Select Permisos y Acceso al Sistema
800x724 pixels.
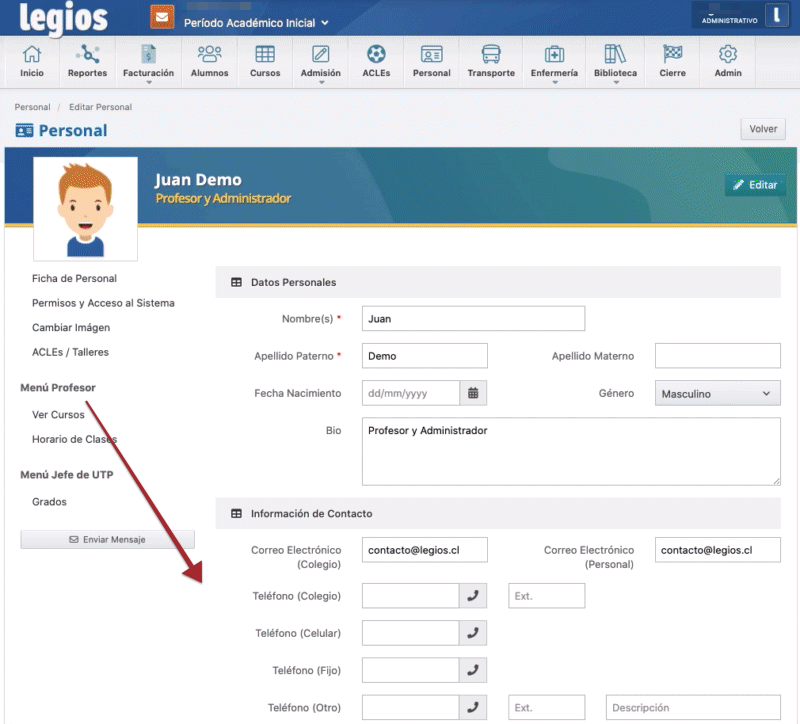pos(103,303)
